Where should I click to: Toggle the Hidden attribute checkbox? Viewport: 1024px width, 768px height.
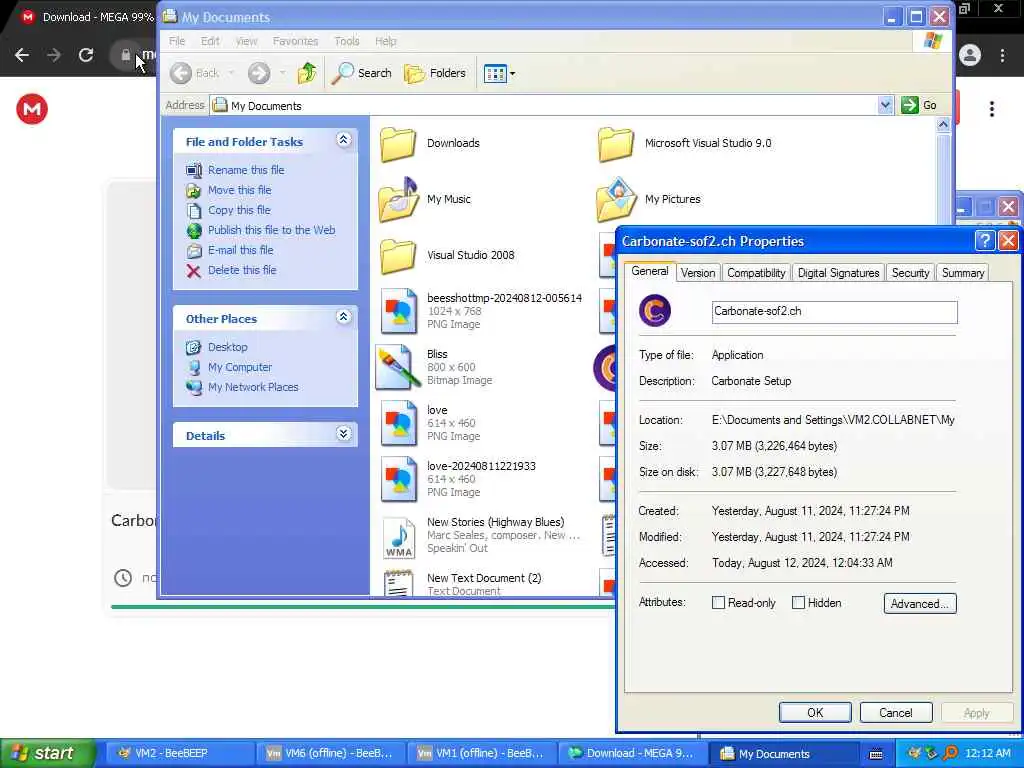pyautogui.click(x=798, y=603)
